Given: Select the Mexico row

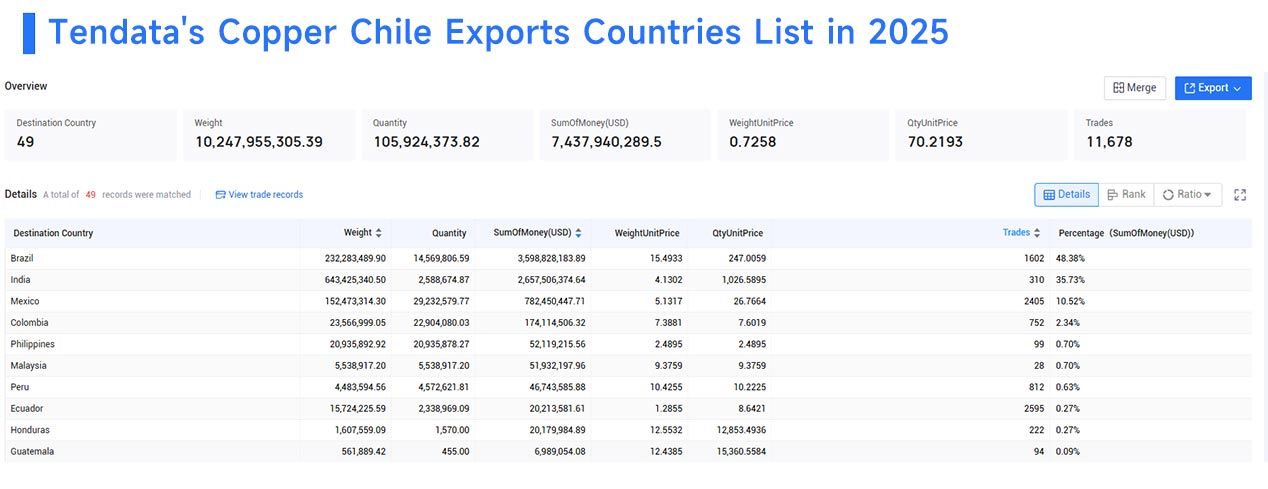Looking at the screenshot, I should 628,301.
